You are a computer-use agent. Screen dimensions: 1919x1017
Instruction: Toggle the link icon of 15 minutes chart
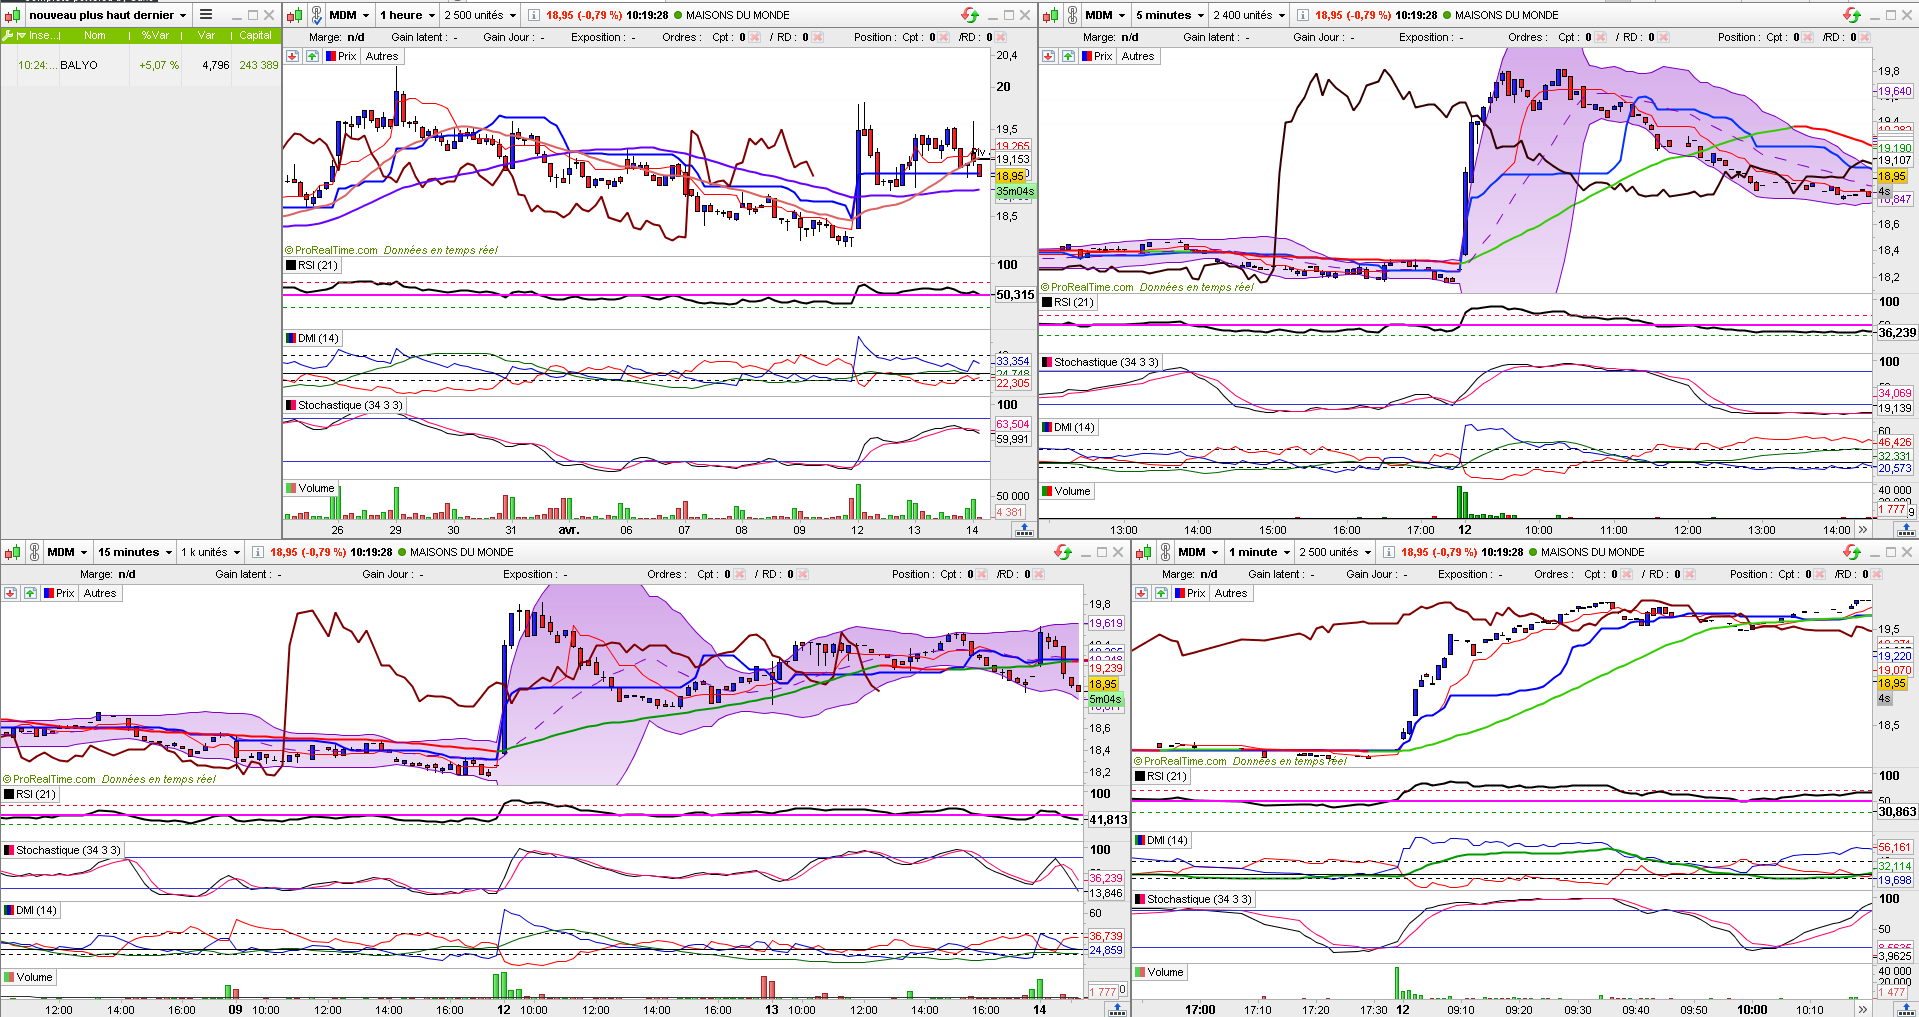[x=34, y=552]
